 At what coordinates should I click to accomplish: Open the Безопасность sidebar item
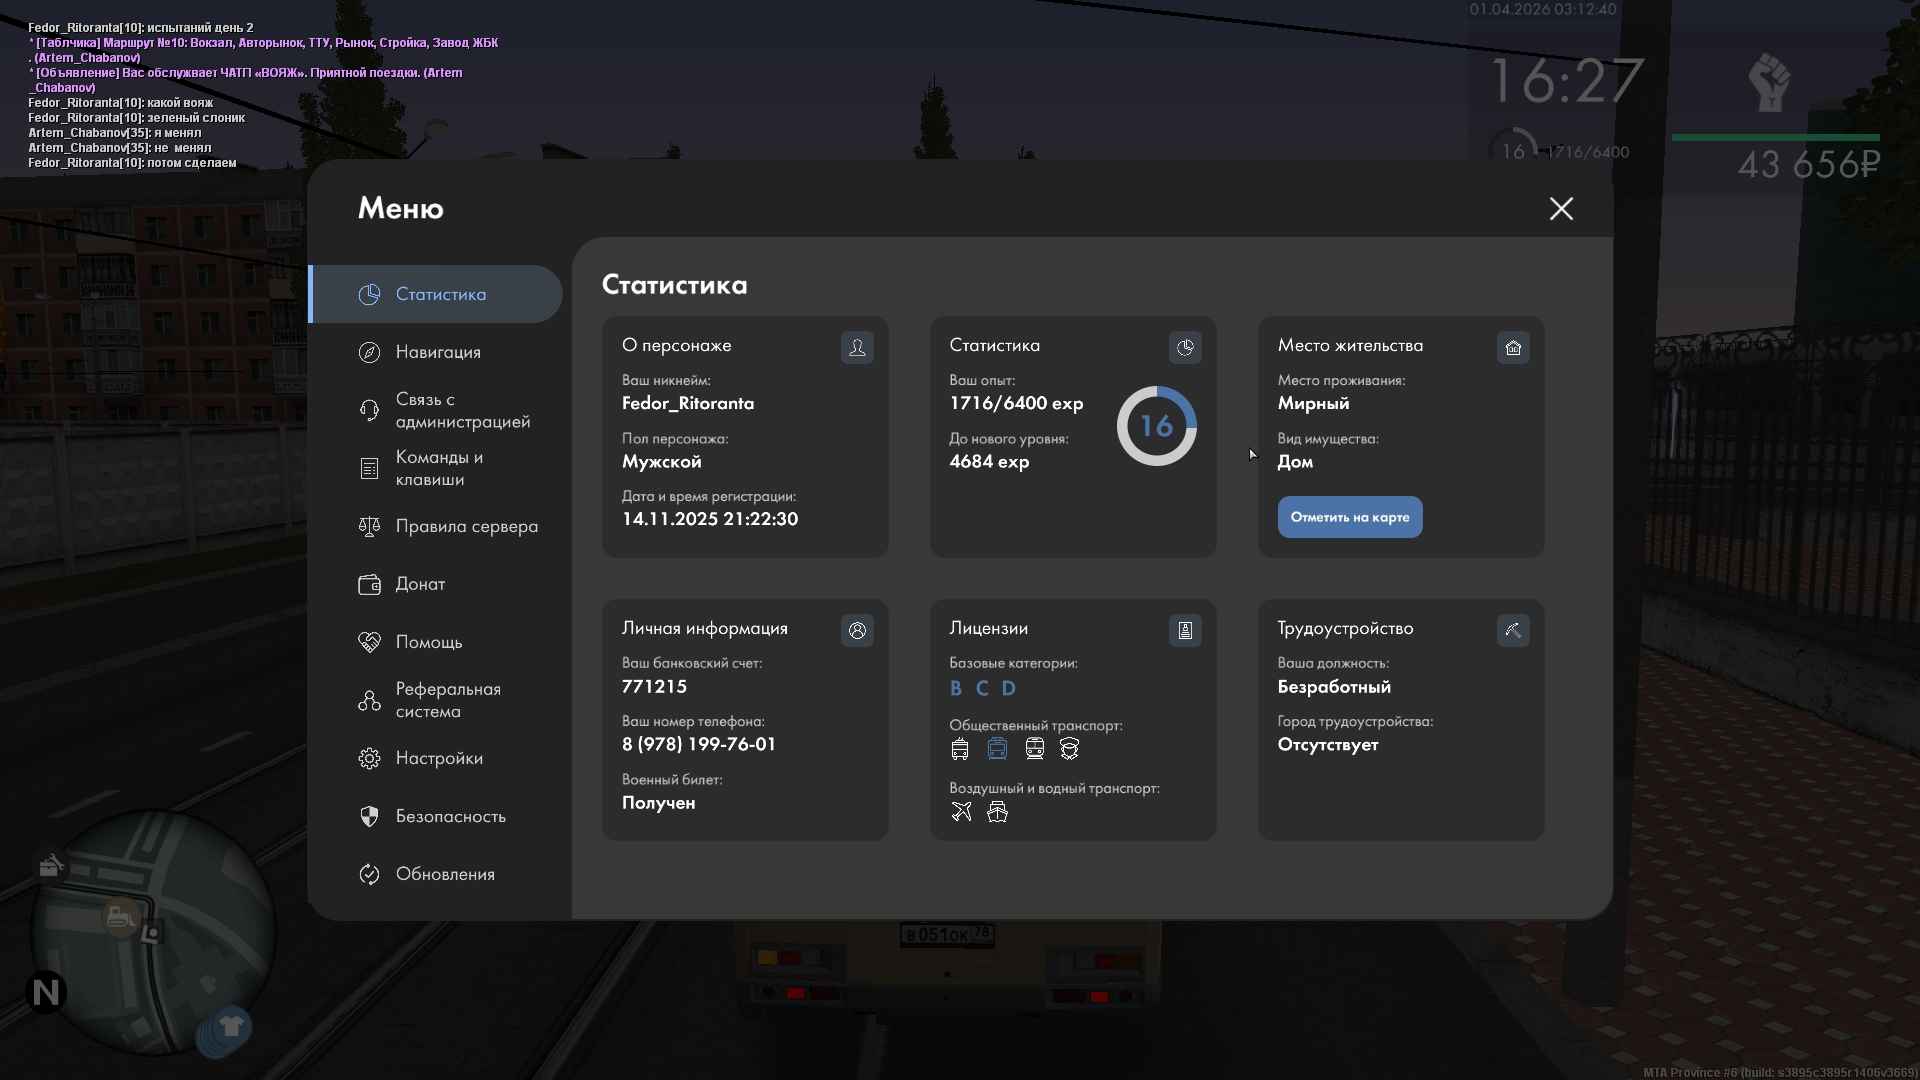pos(450,816)
